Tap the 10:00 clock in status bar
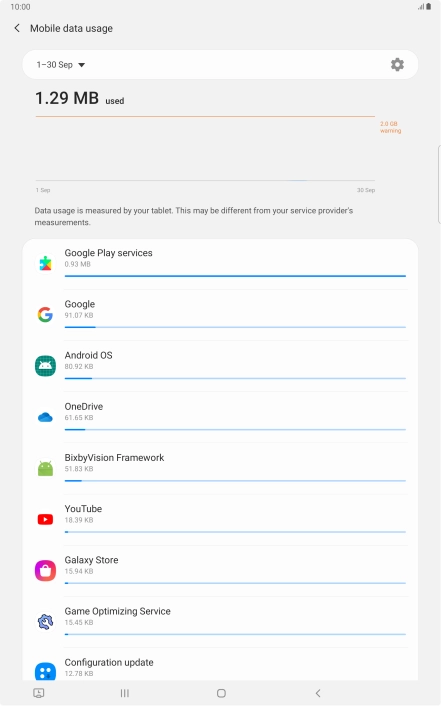Screen dimensions: 441x706 point(20,7)
